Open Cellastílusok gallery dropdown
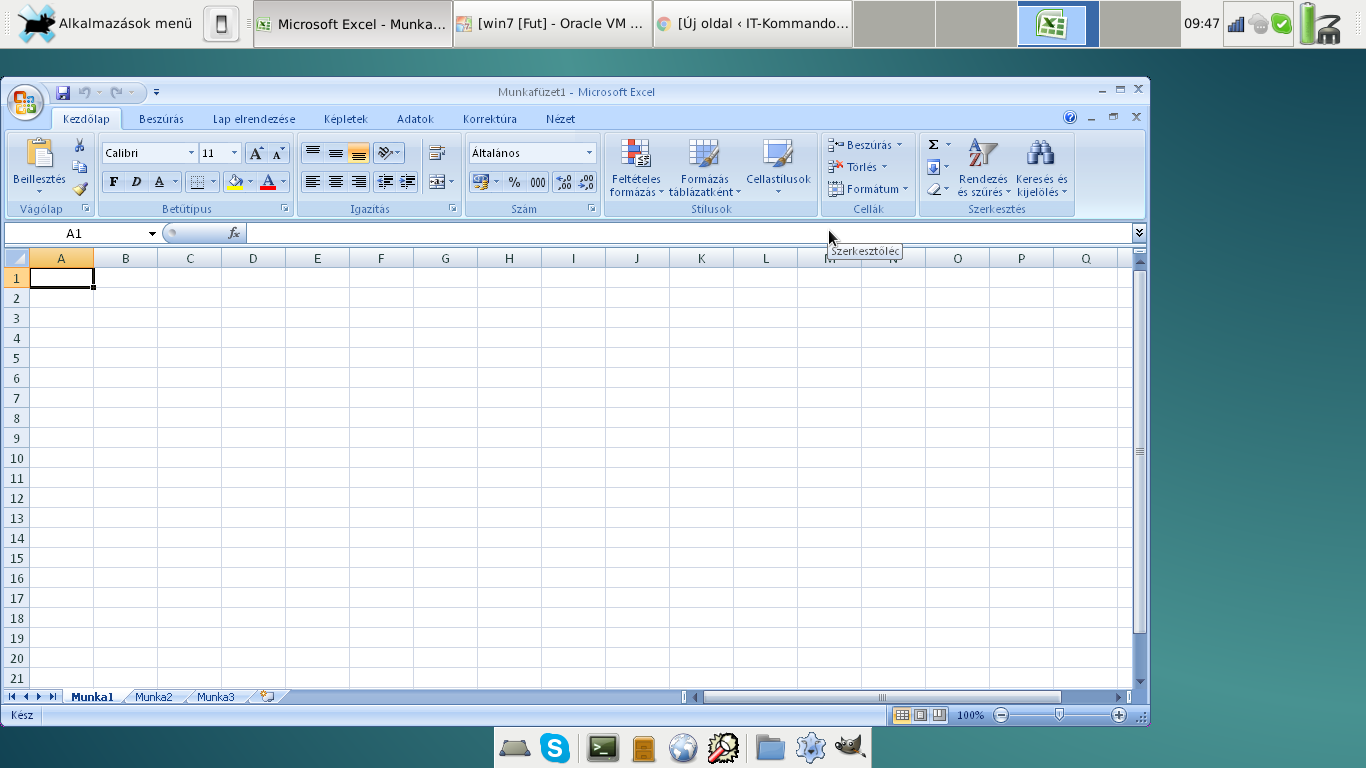The width and height of the screenshot is (1366, 768). pos(778,167)
